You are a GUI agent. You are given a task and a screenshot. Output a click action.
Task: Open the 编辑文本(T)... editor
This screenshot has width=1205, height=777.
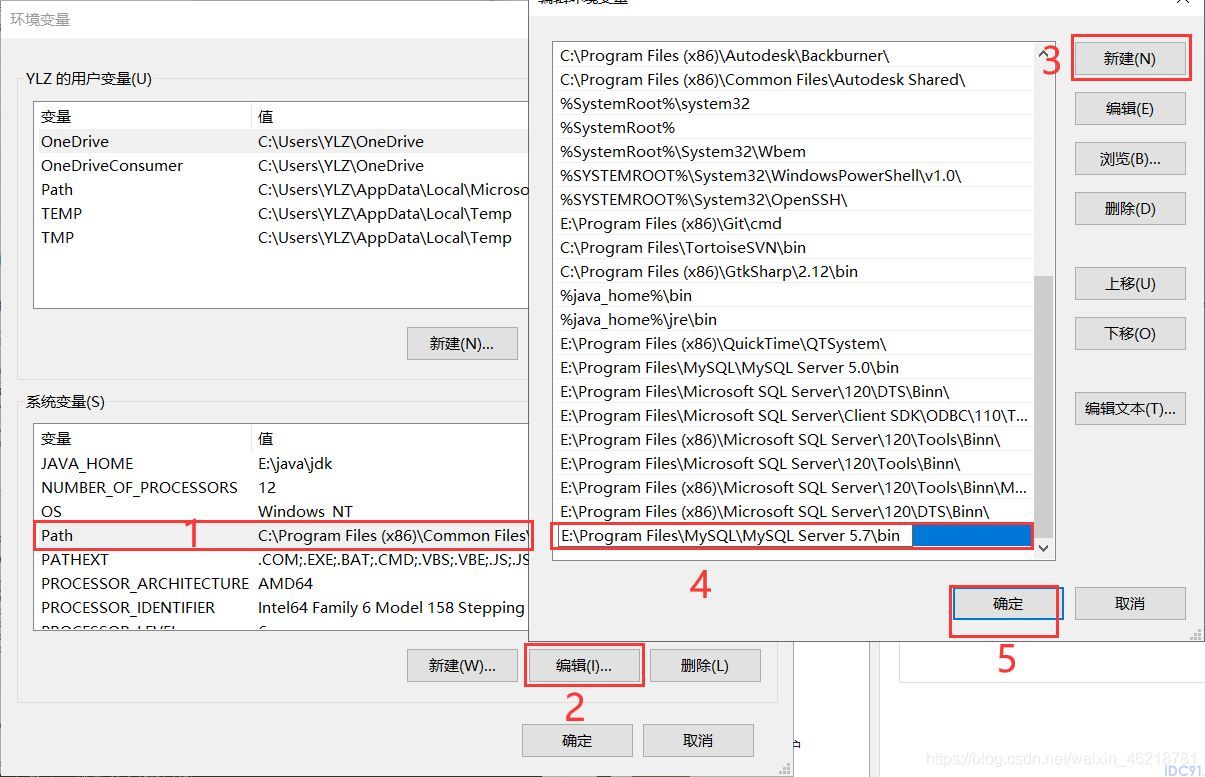pos(1130,409)
